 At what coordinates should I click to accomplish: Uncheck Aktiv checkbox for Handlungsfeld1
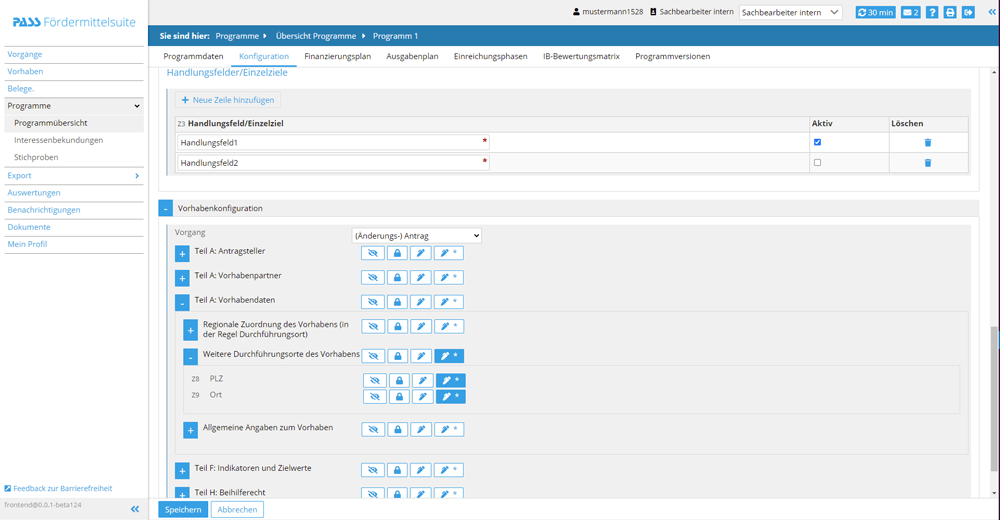tap(817, 142)
